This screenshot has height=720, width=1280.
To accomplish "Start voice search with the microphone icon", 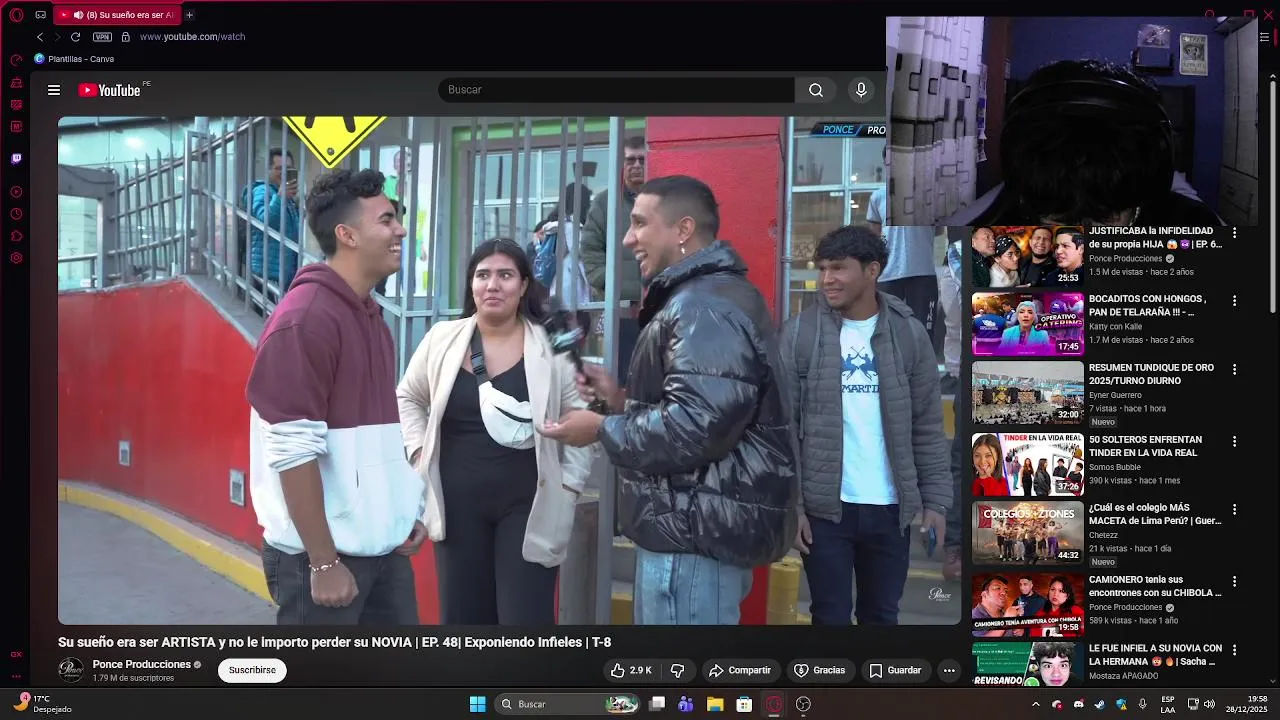I will pyautogui.click(x=861, y=90).
